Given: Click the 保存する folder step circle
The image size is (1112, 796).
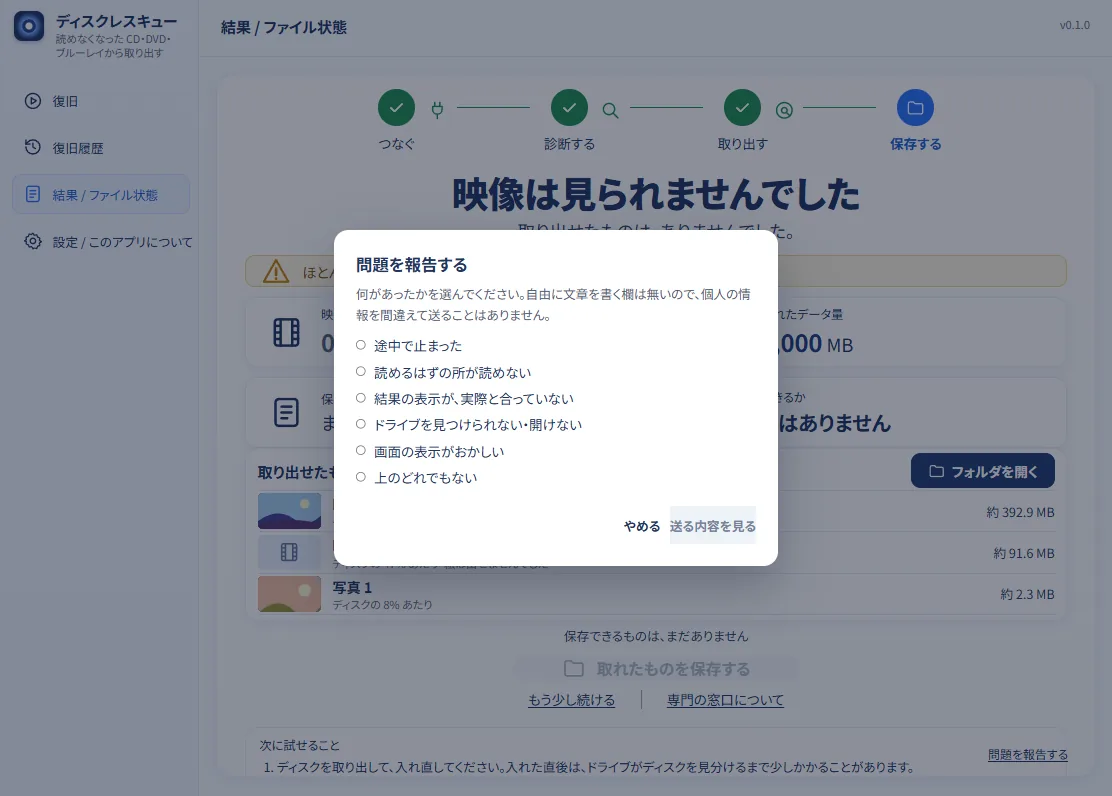Looking at the screenshot, I should pos(916,108).
